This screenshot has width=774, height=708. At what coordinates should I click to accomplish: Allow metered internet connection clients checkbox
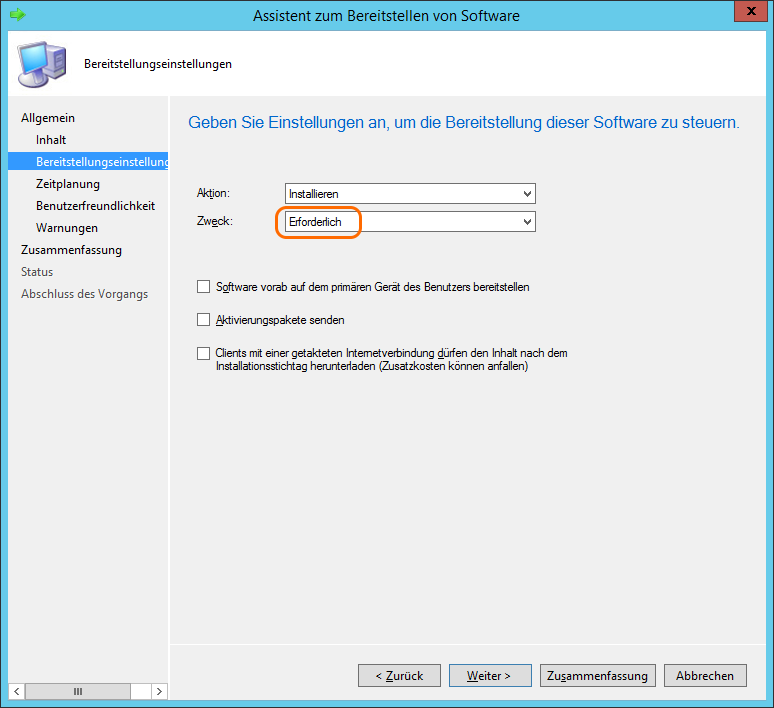click(204, 353)
